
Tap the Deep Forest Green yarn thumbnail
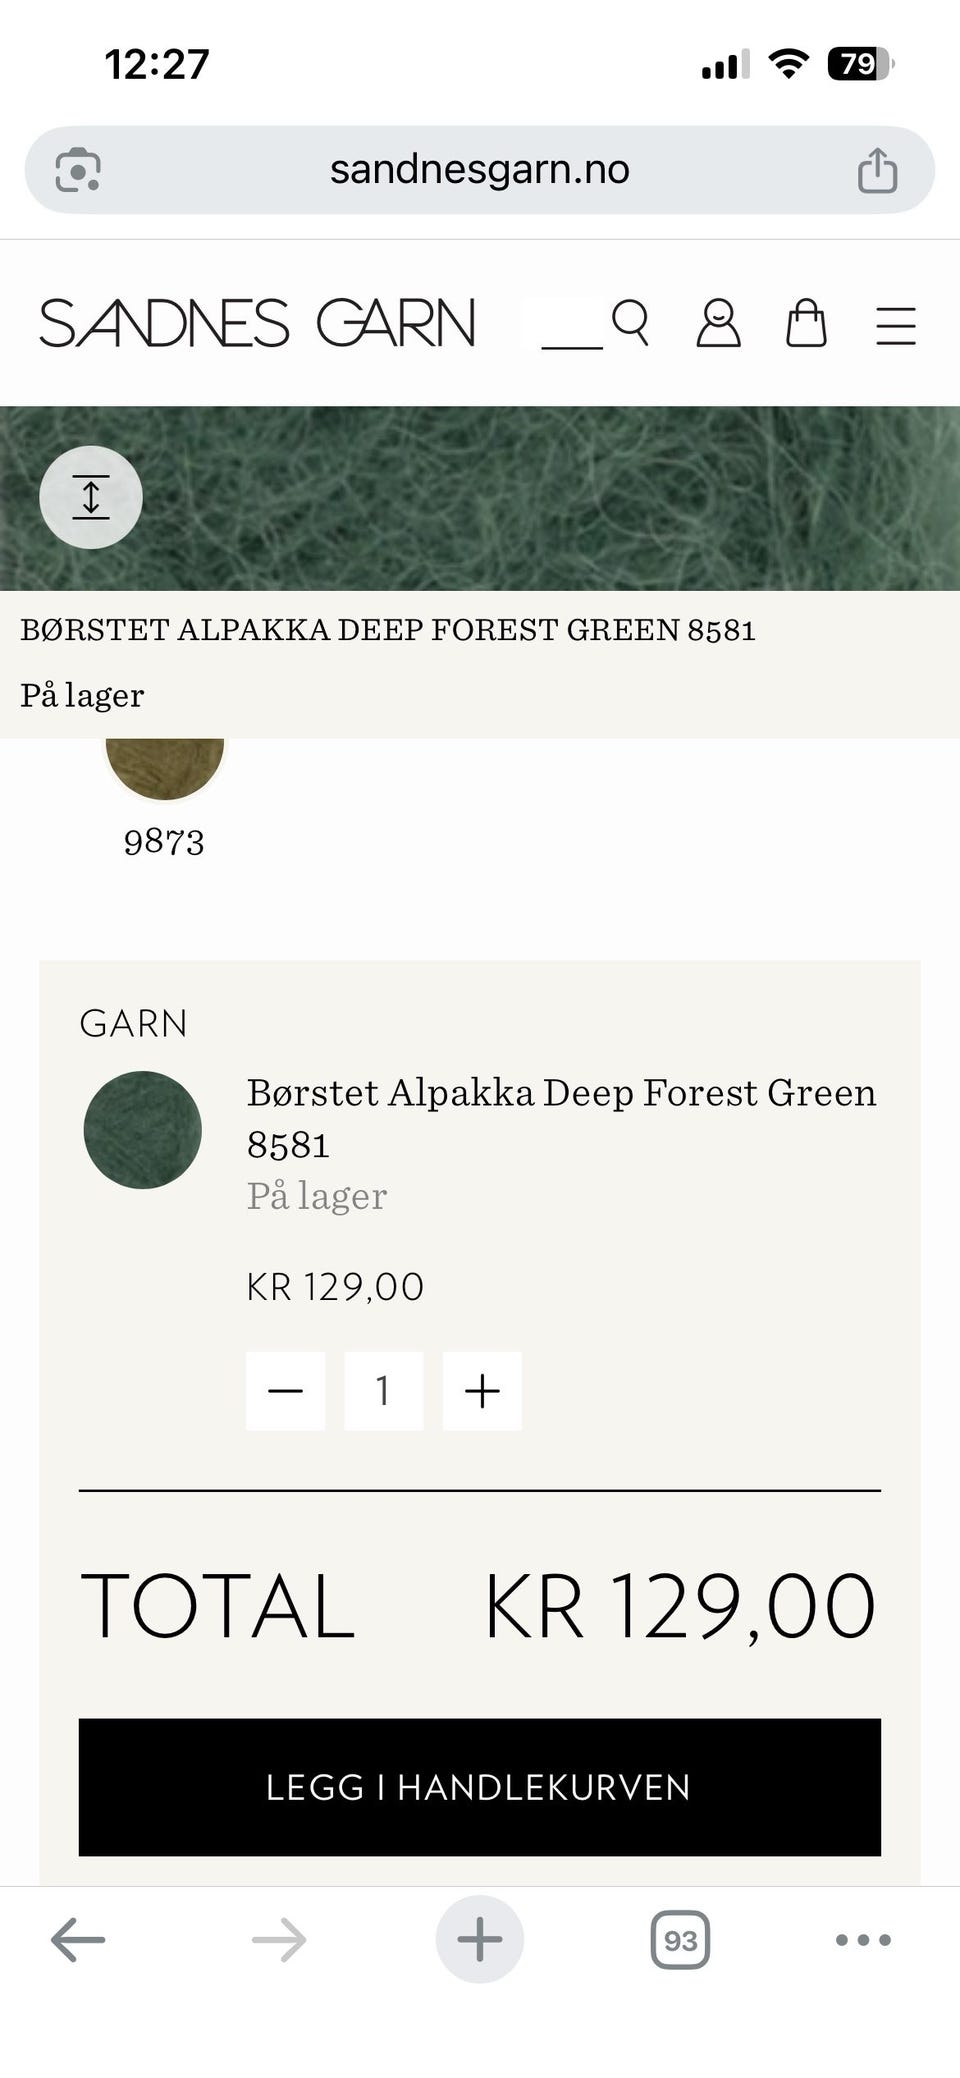tap(143, 1130)
